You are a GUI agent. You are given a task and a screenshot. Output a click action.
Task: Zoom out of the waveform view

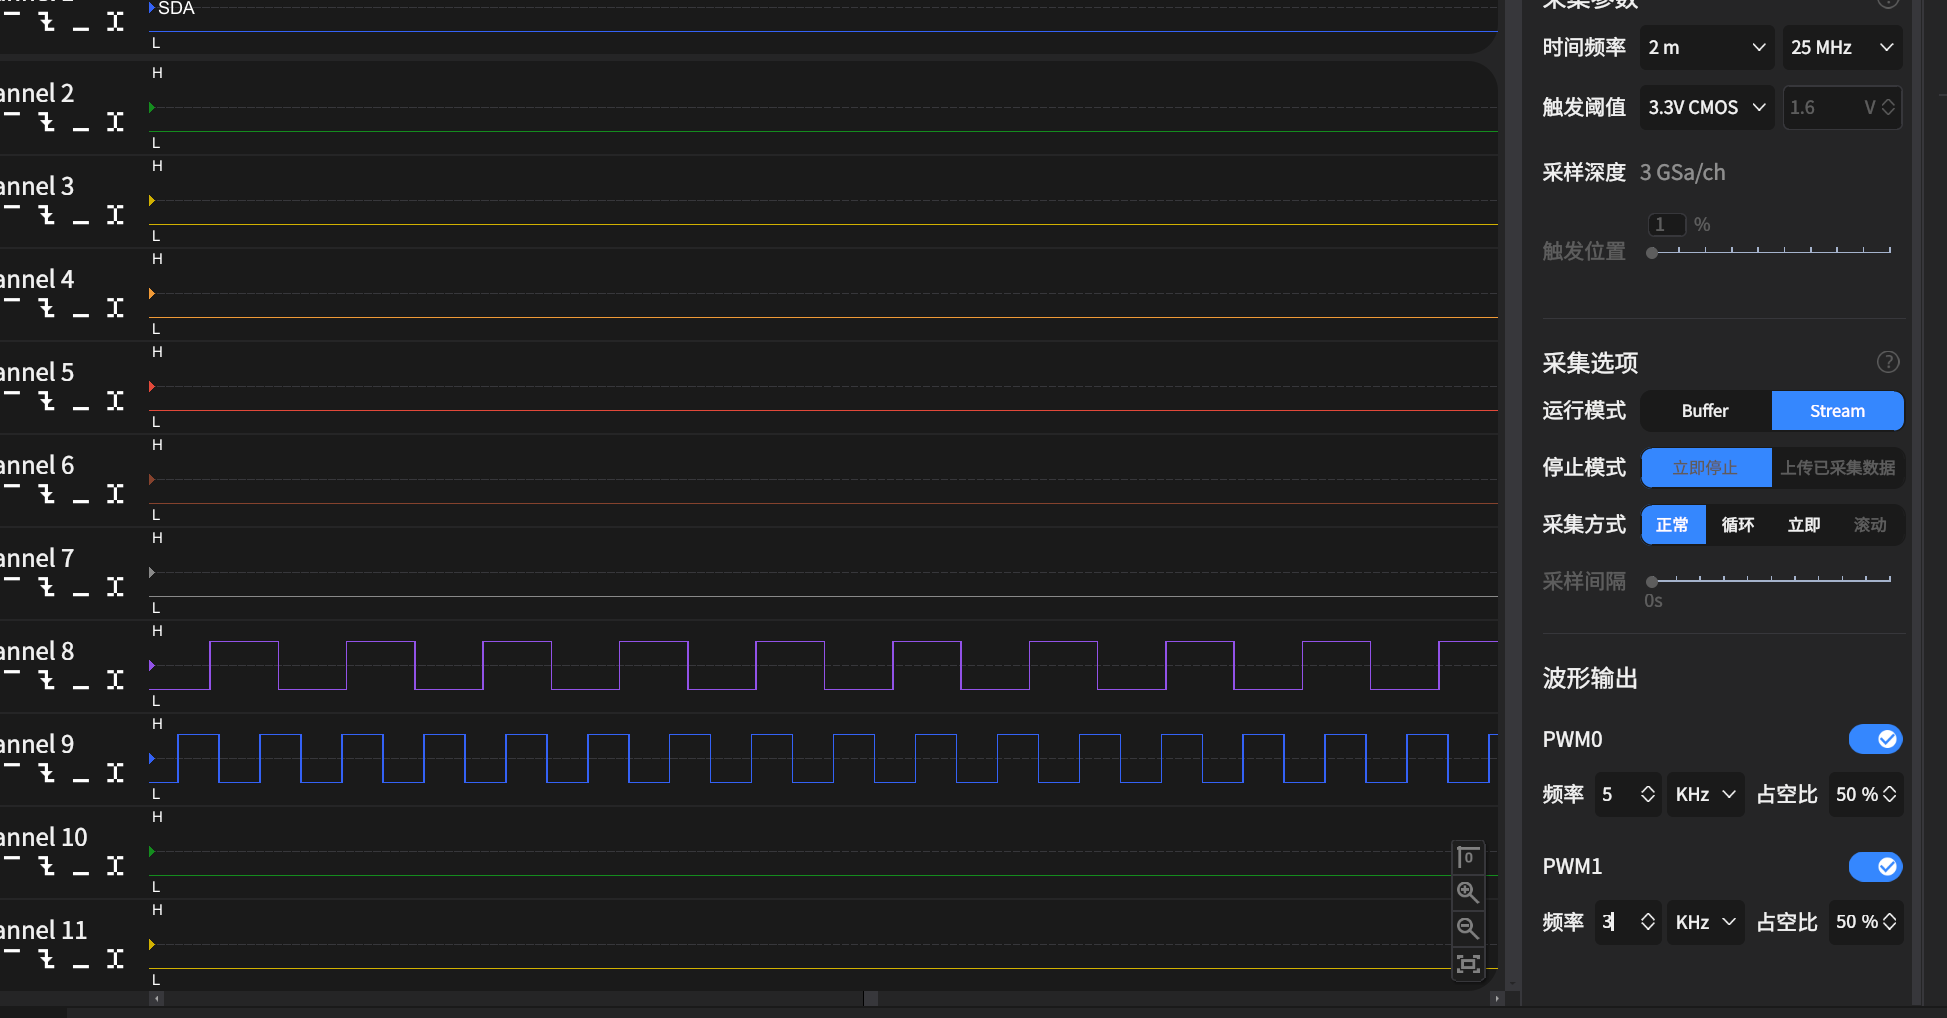(x=1468, y=929)
